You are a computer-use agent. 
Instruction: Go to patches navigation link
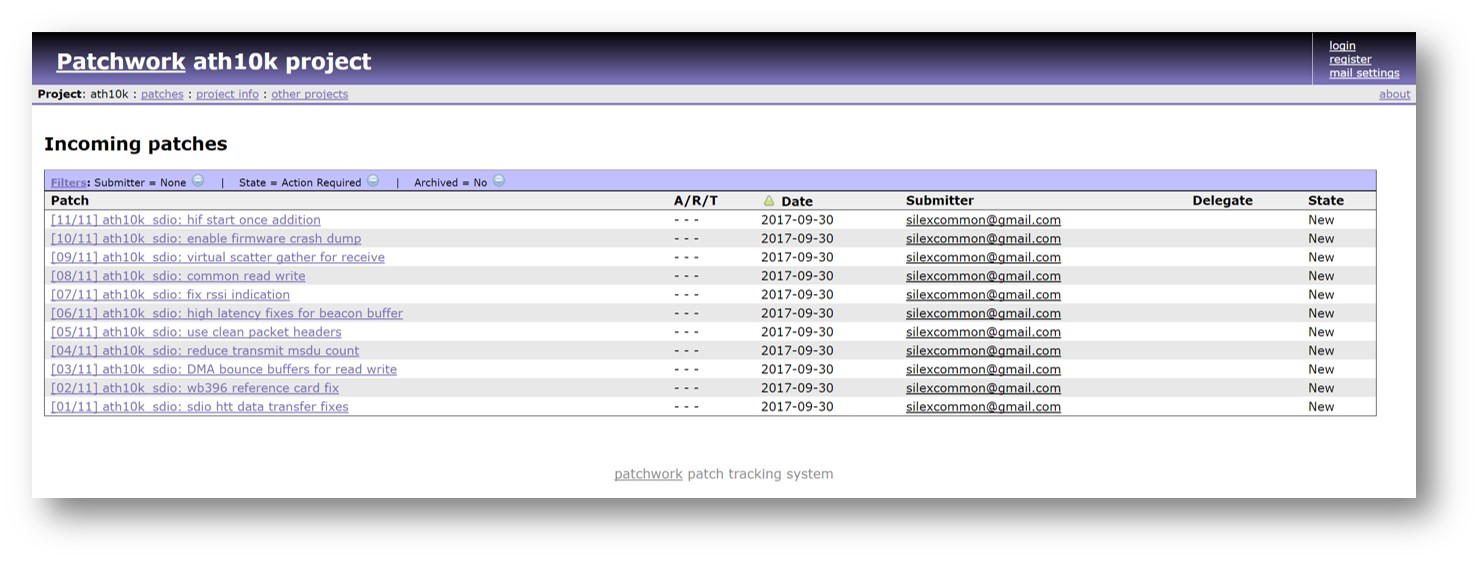pos(162,95)
